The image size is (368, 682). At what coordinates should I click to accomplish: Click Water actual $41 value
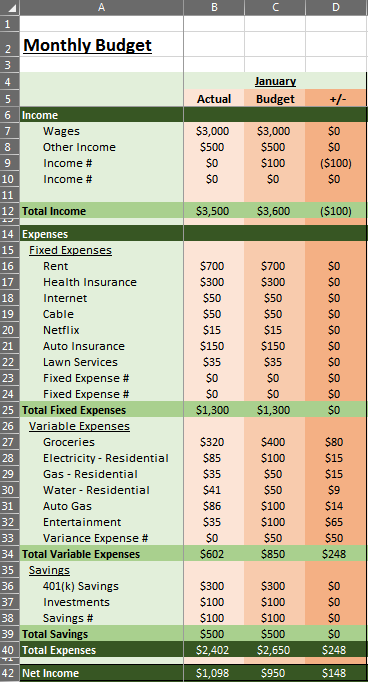212,490
